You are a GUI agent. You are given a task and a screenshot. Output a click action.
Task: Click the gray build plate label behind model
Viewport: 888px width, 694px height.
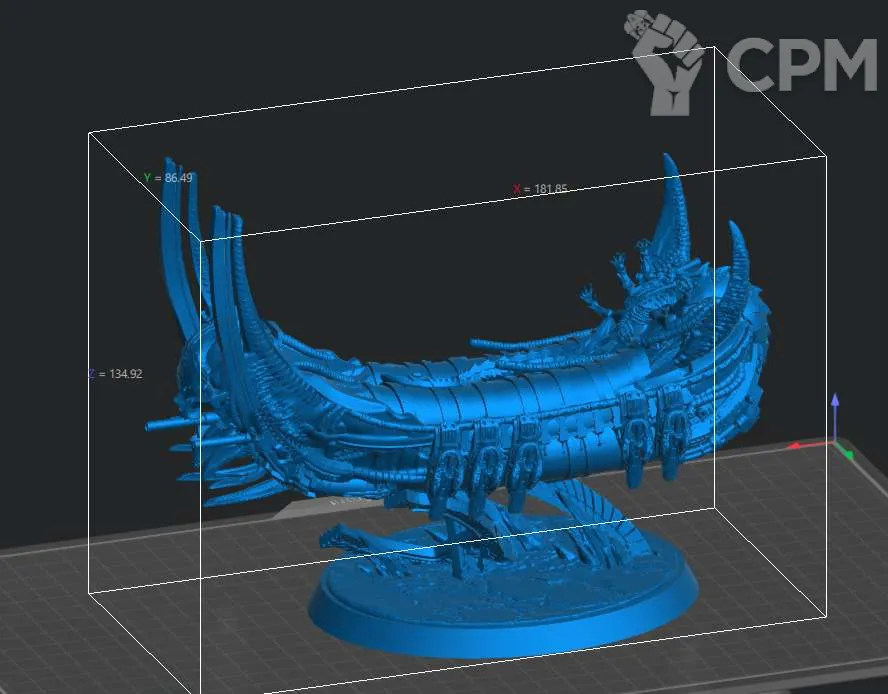(x=300, y=507)
